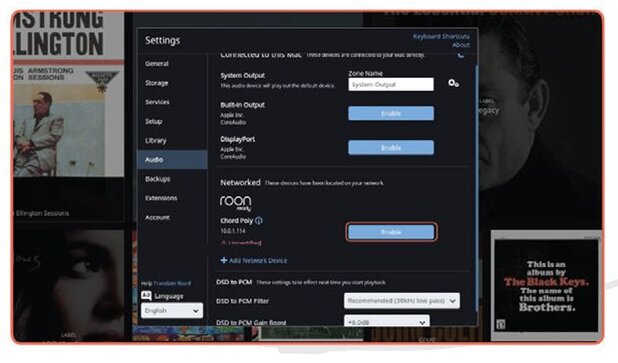Open the Keyboard Shortcuts link
Viewport: 618px width, 363px height.
441,36
